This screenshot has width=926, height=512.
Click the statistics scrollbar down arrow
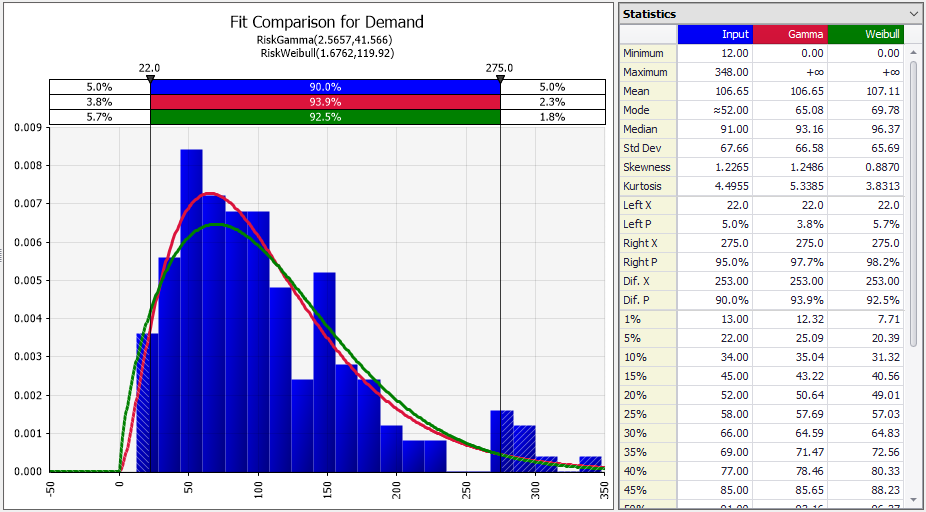pos(912,497)
